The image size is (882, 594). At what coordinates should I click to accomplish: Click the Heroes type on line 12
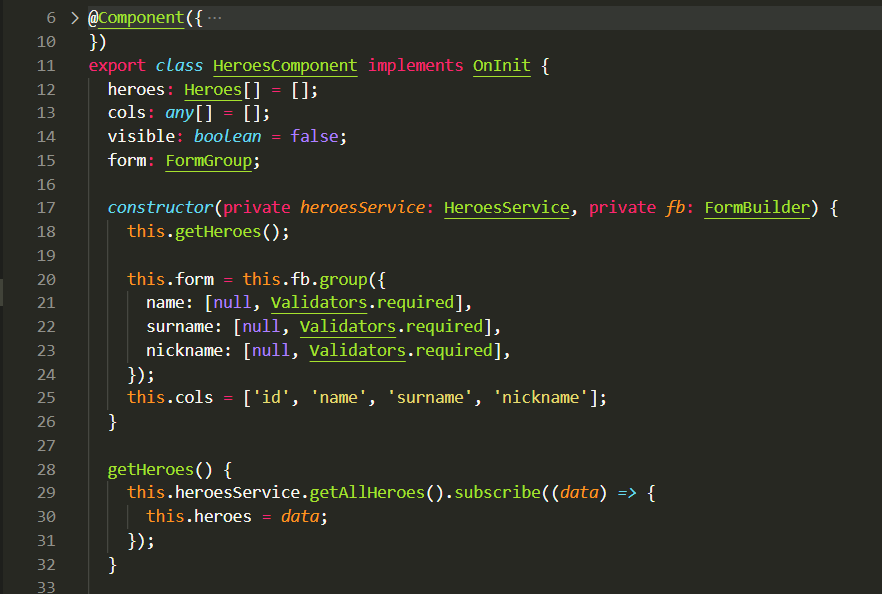click(213, 89)
